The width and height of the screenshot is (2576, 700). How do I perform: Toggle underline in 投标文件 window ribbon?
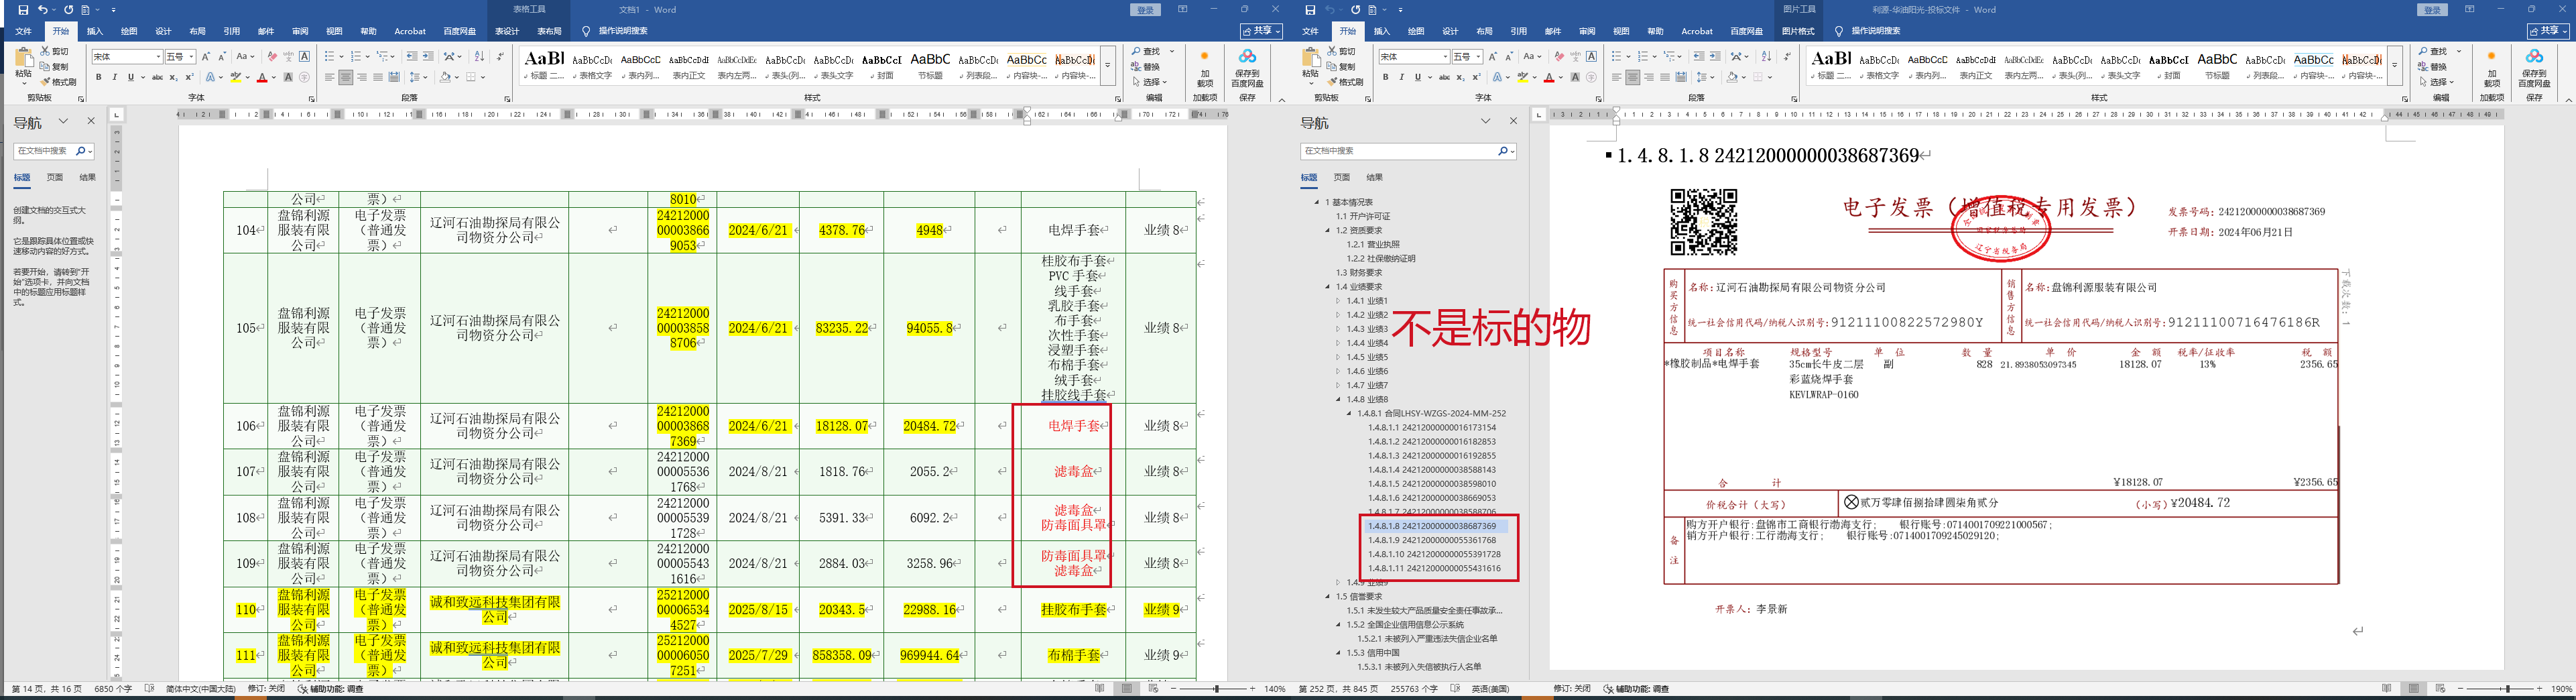tap(1417, 77)
